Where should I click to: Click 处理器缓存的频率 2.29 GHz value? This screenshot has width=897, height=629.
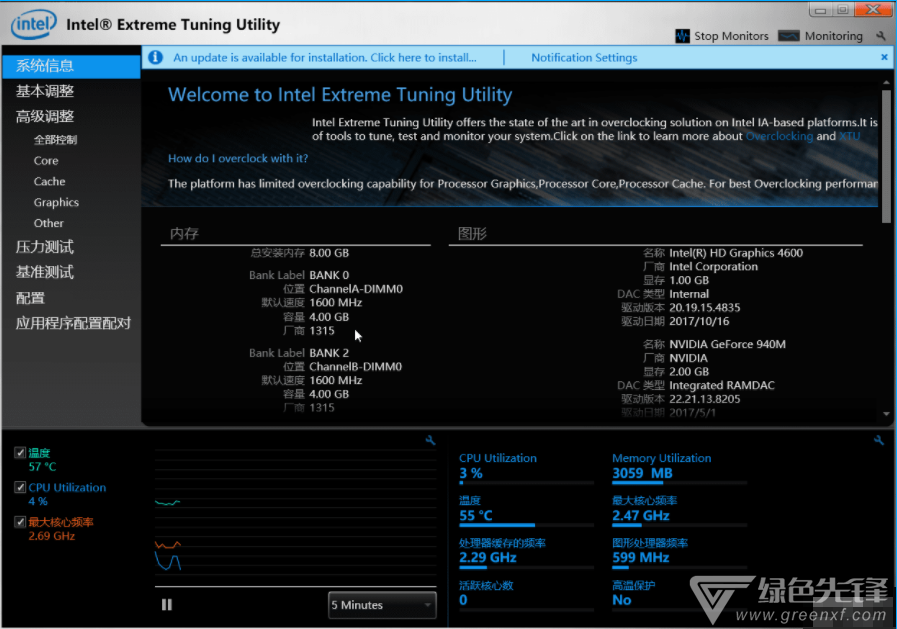click(x=488, y=558)
